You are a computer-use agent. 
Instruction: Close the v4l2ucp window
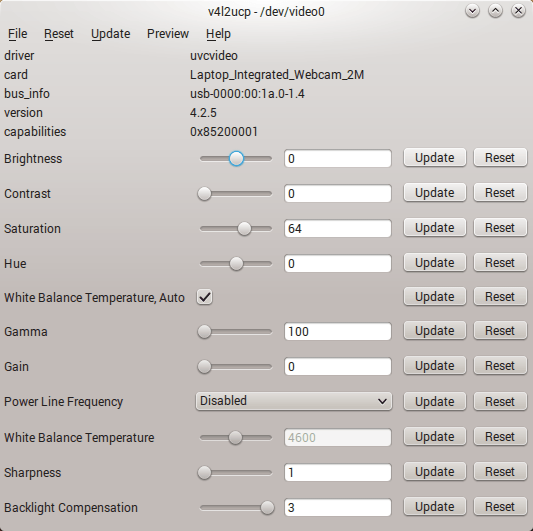(518, 11)
